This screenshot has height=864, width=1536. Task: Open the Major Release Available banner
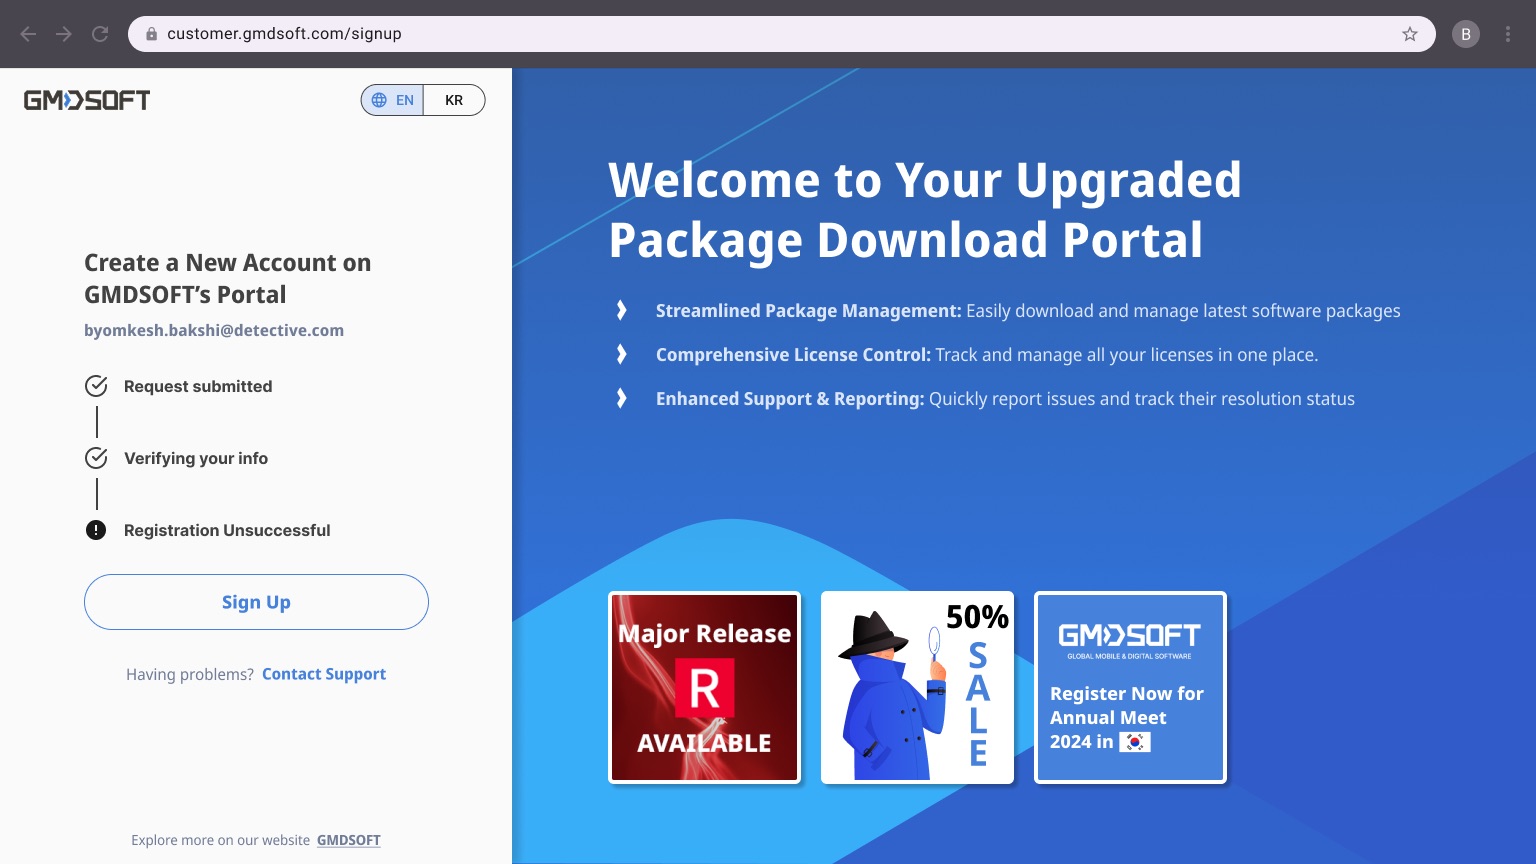705,688
